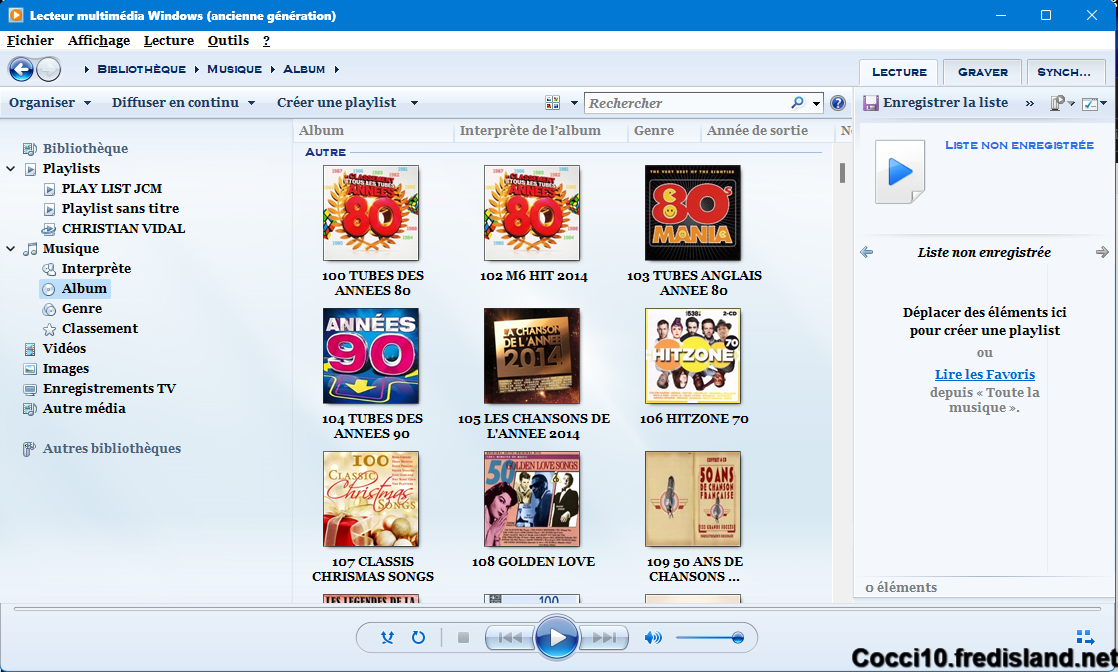Open the view options dropdown arrow

point(574,103)
